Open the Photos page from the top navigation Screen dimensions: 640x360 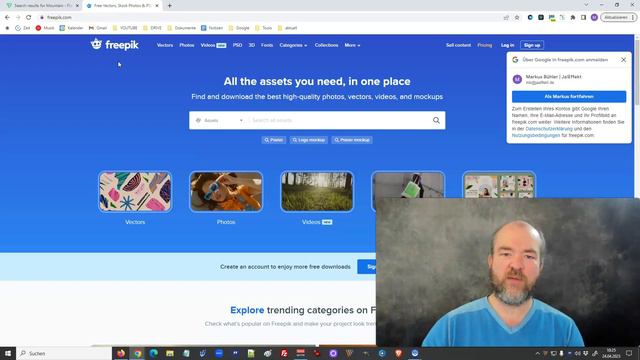click(x=187, y=45)
